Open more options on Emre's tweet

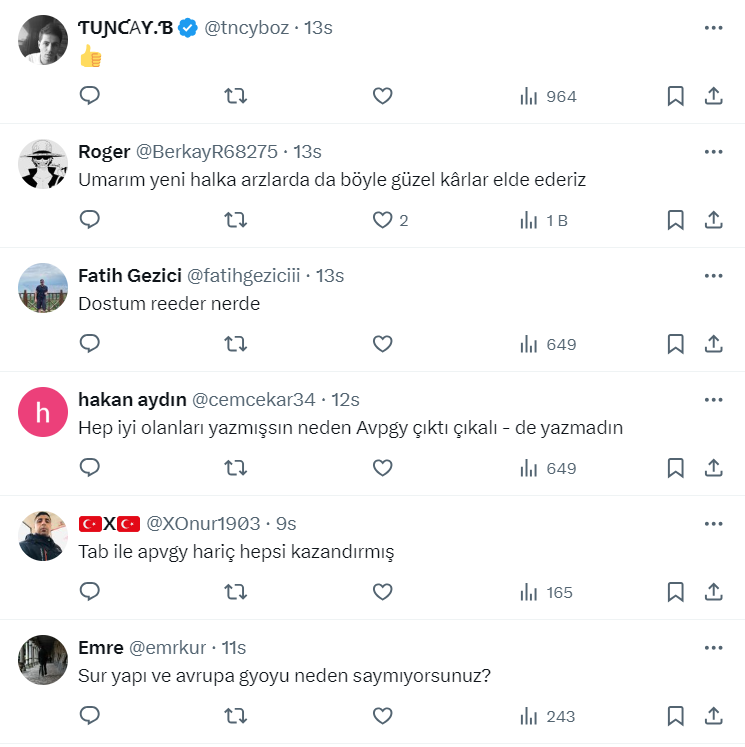coord(713,648)
